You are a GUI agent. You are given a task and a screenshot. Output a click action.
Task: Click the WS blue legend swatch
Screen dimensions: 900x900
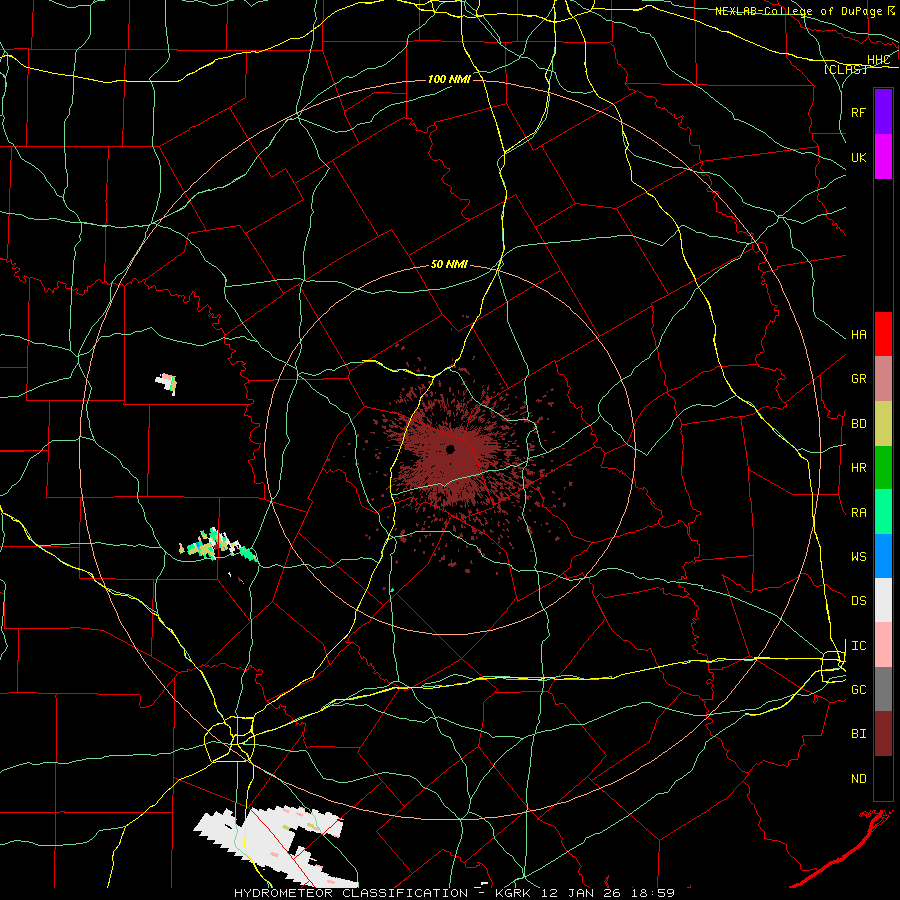point(883,556)
